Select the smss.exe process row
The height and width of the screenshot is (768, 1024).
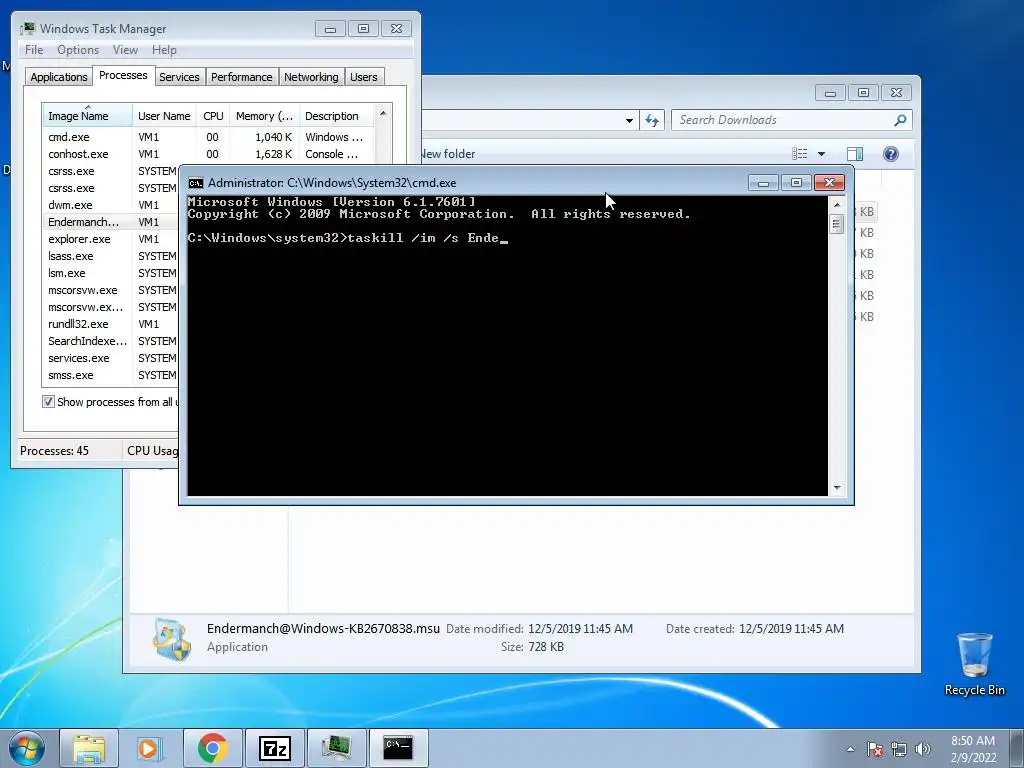[110, 375]
